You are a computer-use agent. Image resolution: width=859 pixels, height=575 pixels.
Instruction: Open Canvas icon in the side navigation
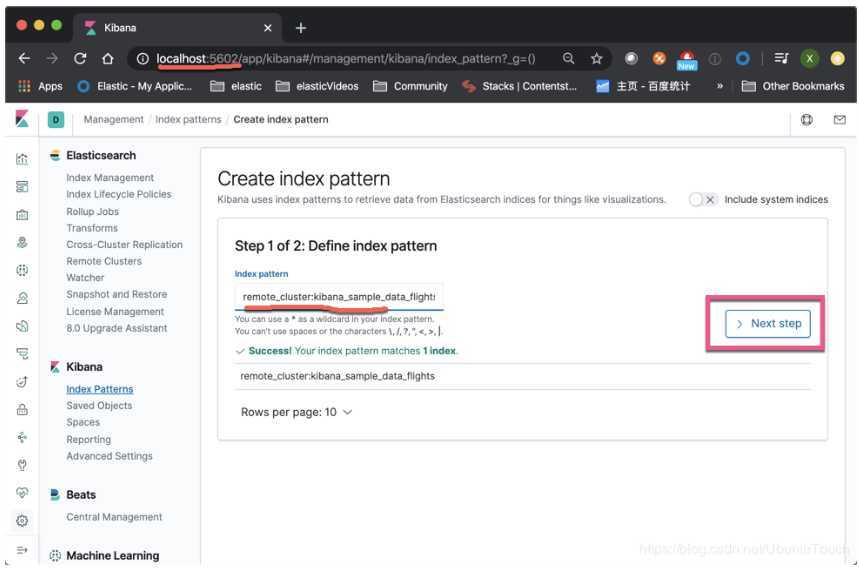[22, 215]
